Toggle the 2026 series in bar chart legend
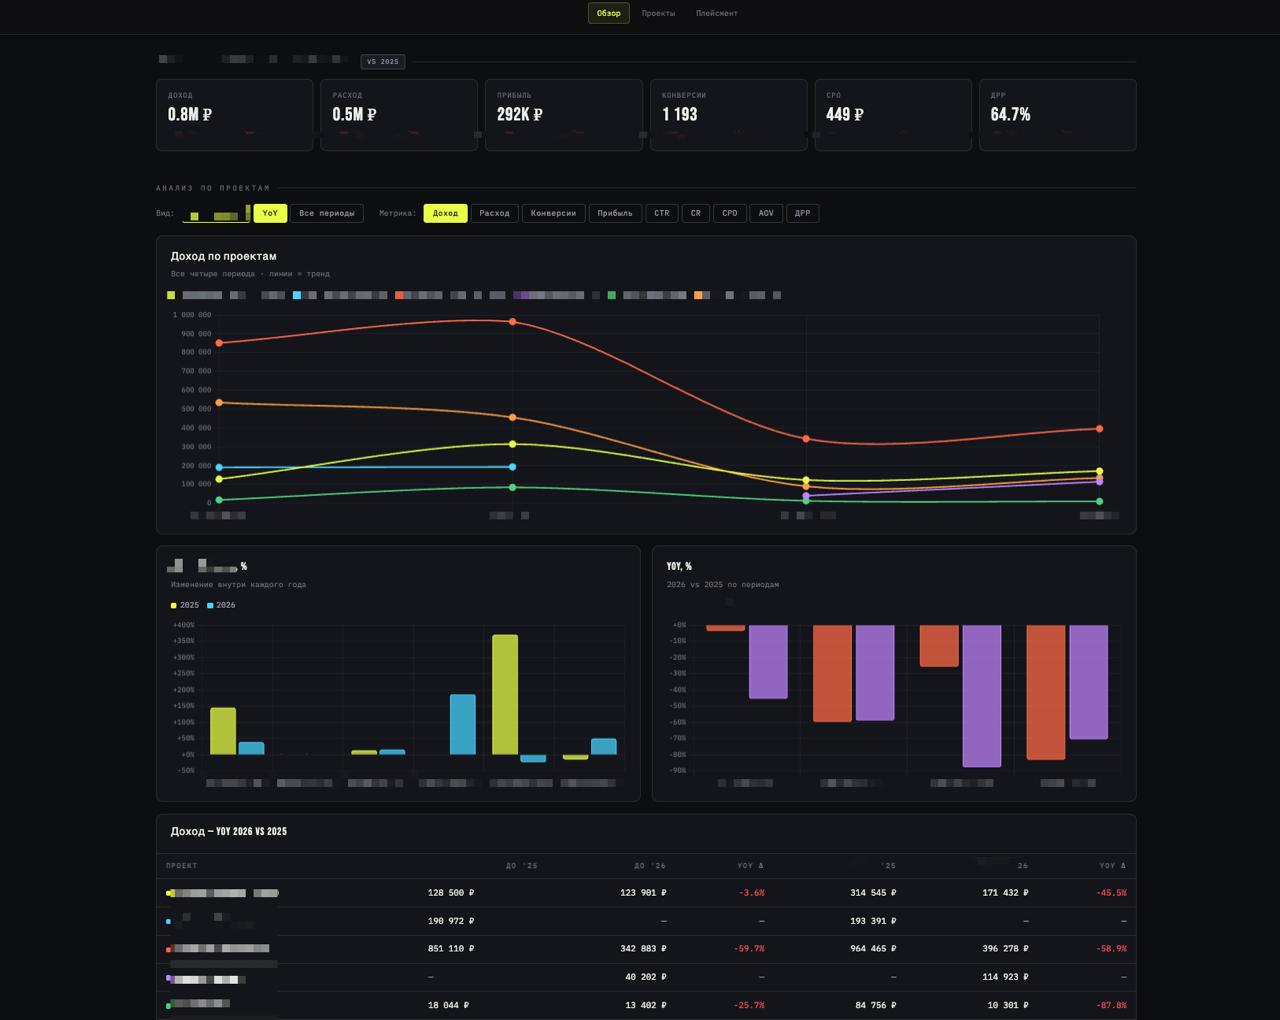This screenshot has width=1280, height=1020. click(221, 605)
